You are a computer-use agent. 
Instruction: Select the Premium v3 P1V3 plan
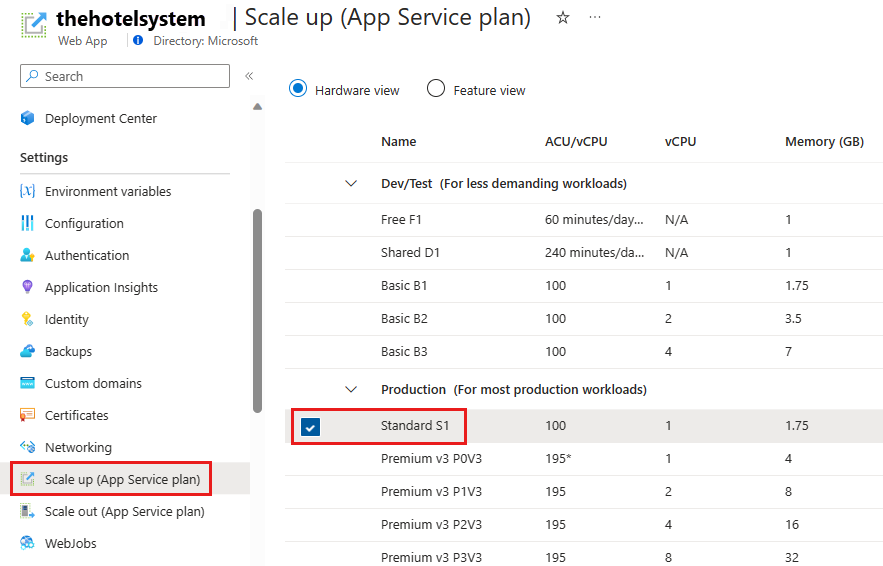pos(584,492)
